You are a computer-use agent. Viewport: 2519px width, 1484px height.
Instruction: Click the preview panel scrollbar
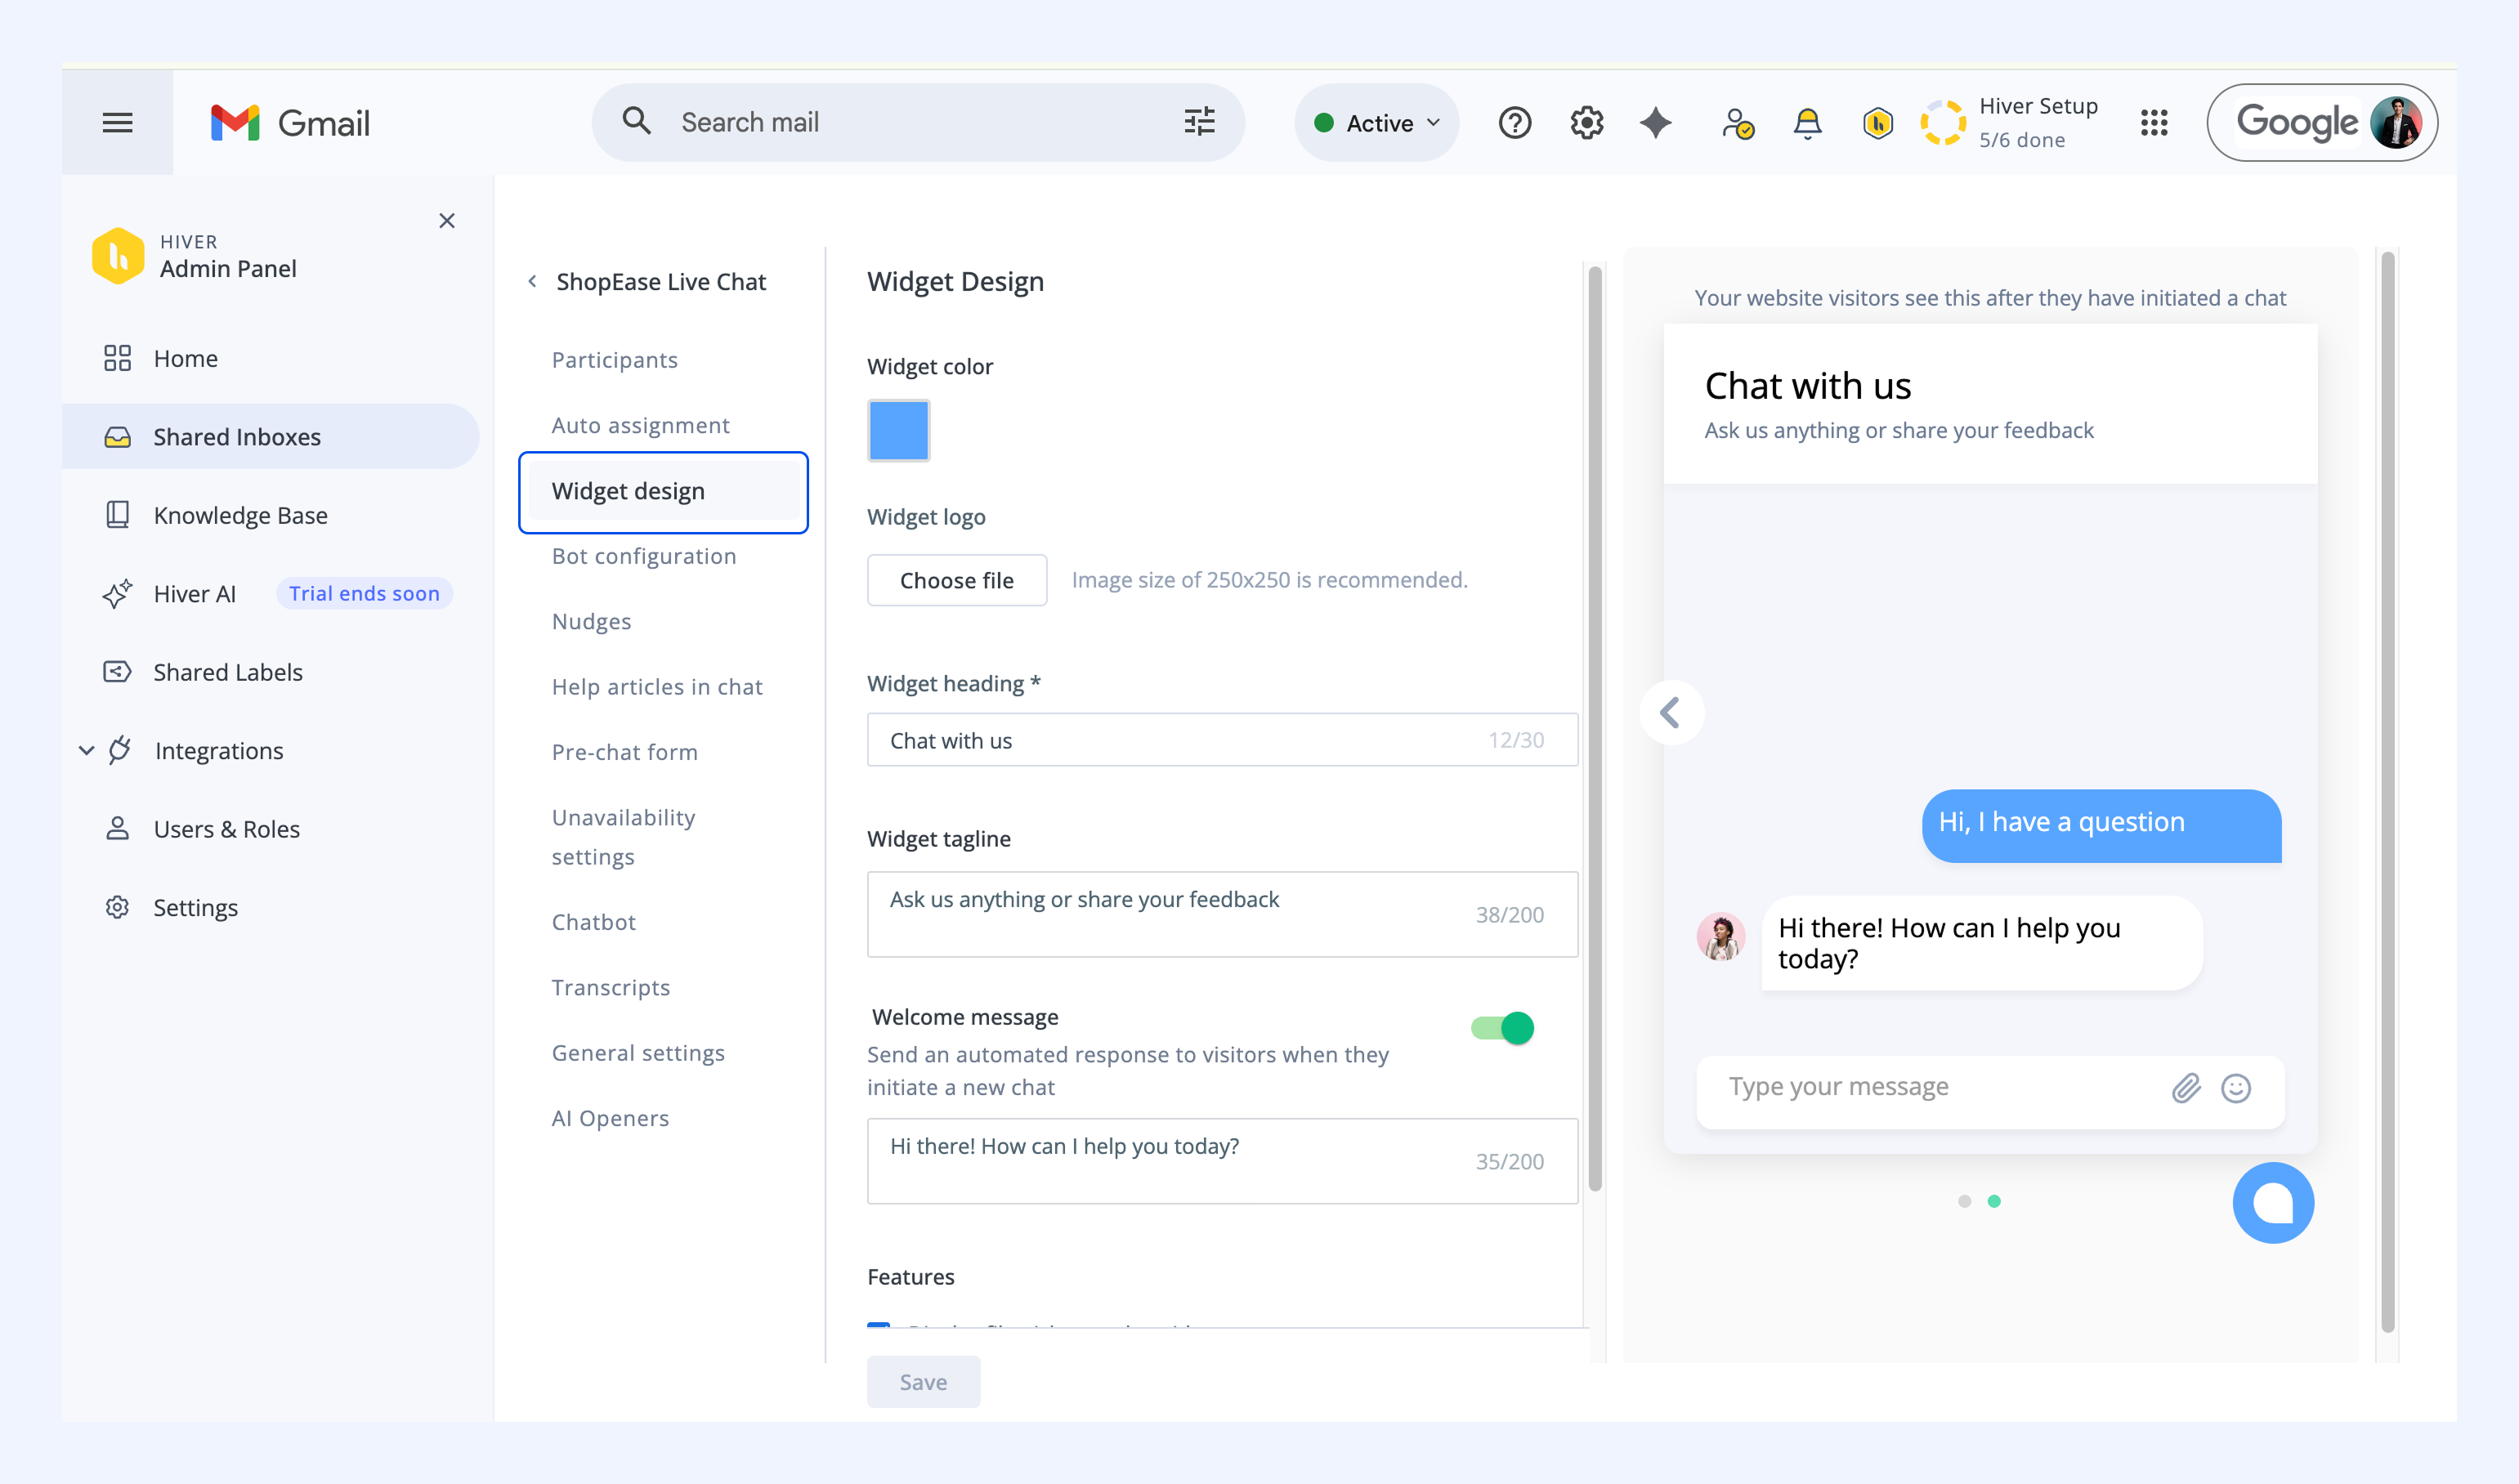click(2387, 793)
